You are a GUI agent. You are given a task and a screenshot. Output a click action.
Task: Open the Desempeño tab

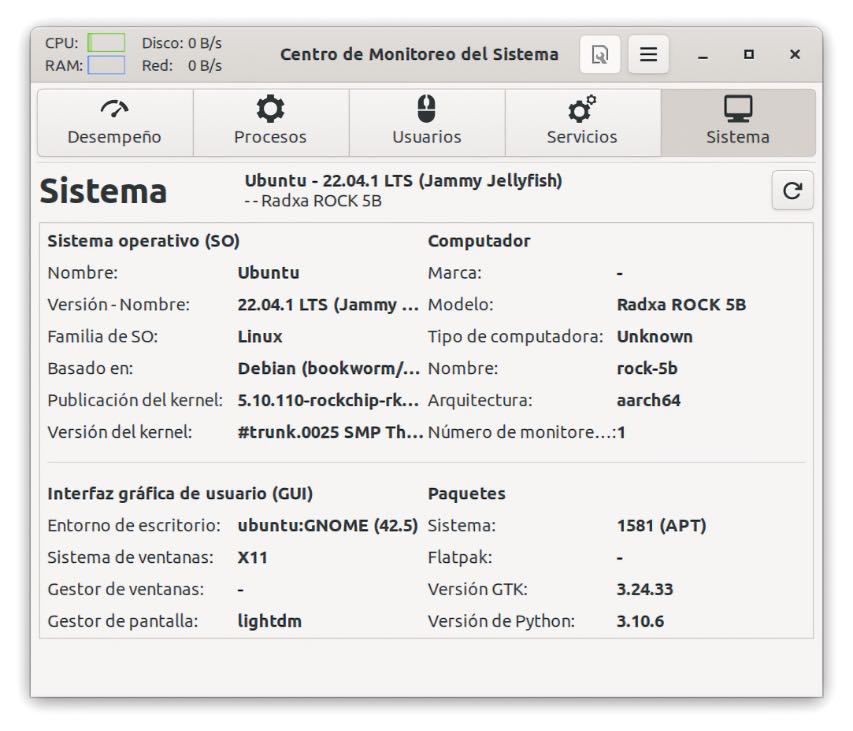[x=115, y=123]
